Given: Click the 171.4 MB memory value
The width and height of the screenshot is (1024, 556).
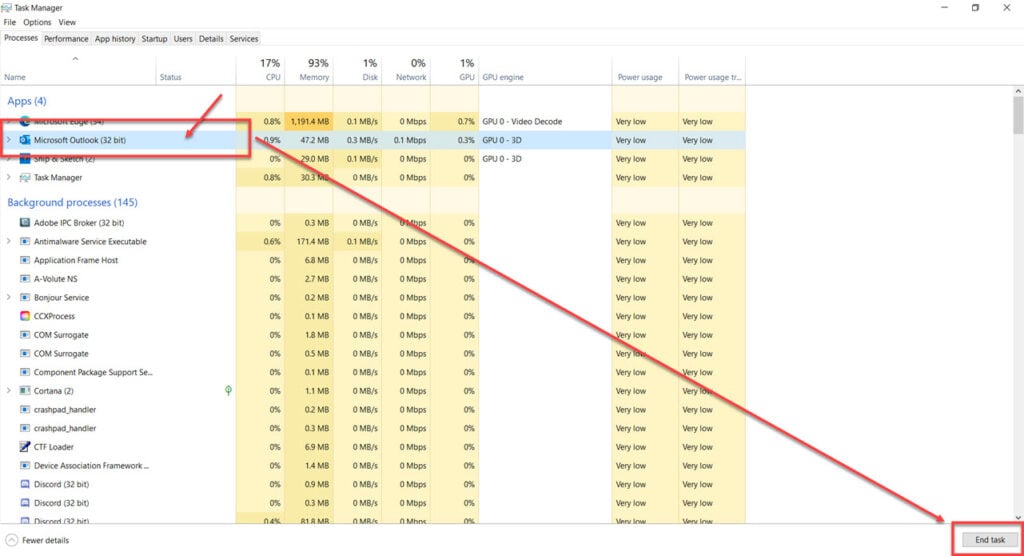Looking at the screenshot, I should tap(312, 242).
